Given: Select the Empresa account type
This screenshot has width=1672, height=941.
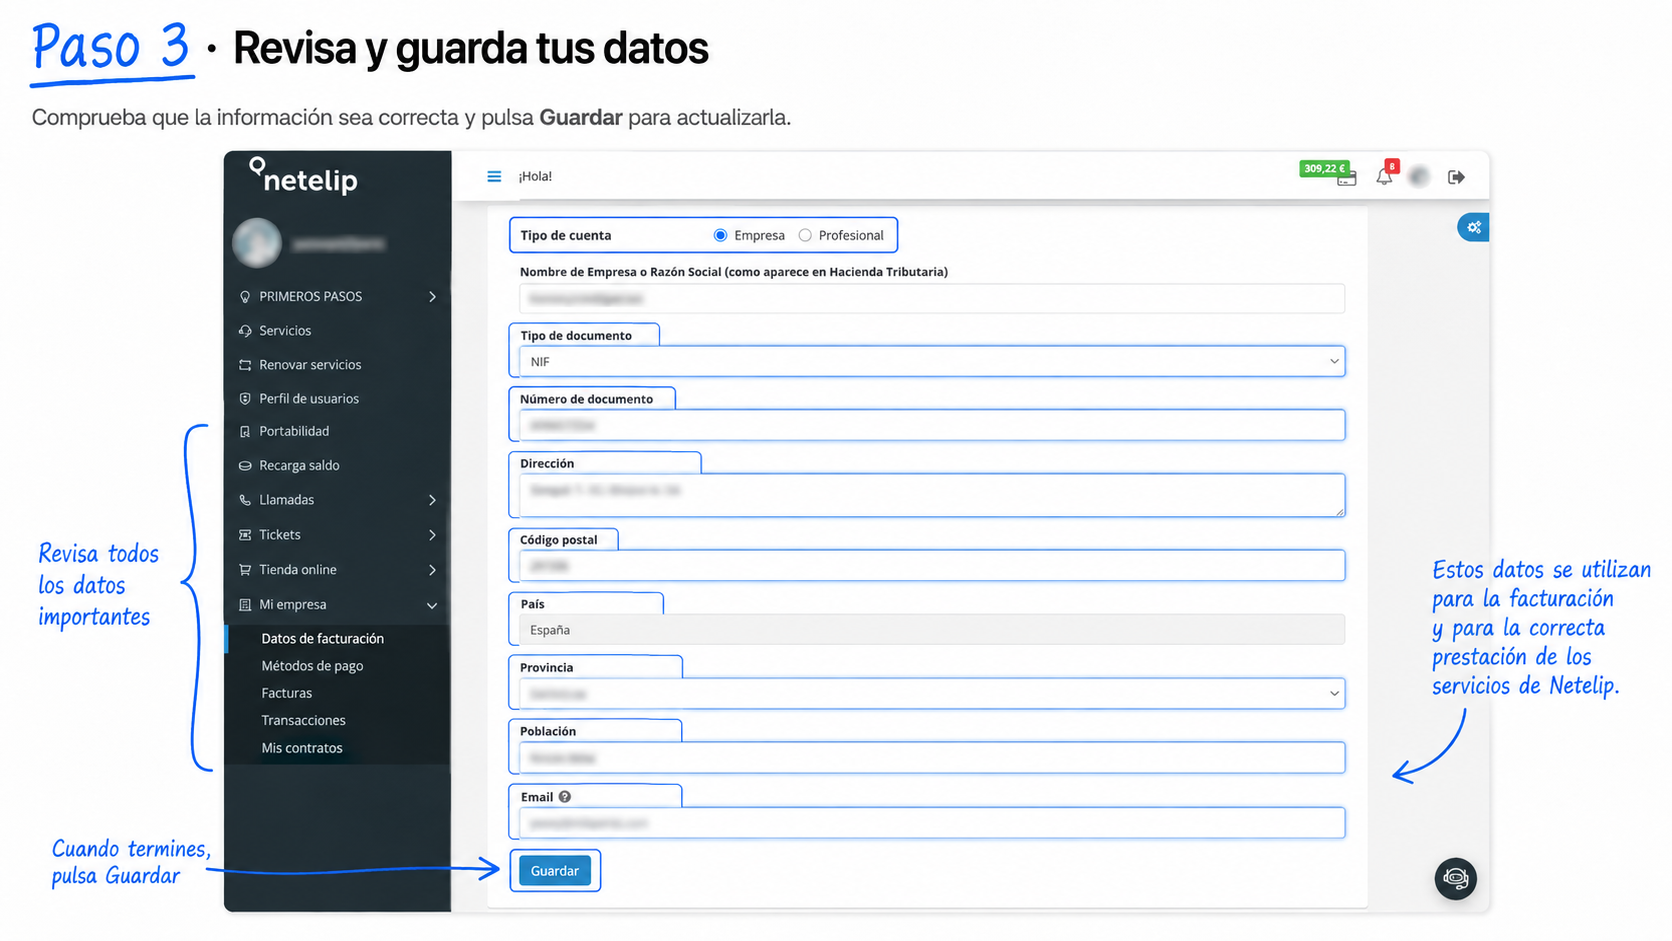Looking at the screenshot, I should click(x=720, y=235).
